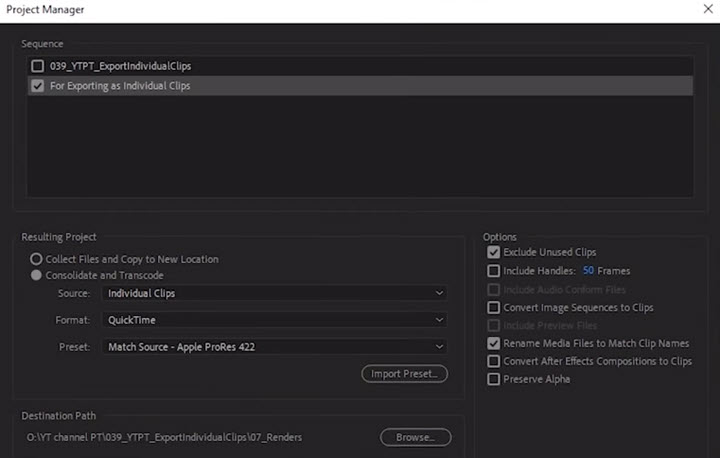Toggle the Preserve Alpha checkbox
The height and width of the screenshot is (458, 720).
tap(493, 379)
